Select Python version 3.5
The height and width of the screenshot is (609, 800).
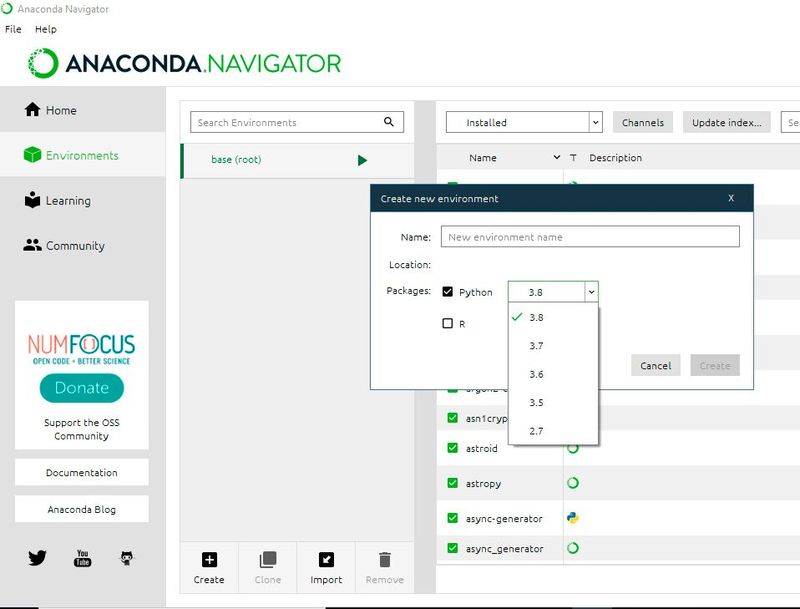pyautogui.click(x=553, y=402)
